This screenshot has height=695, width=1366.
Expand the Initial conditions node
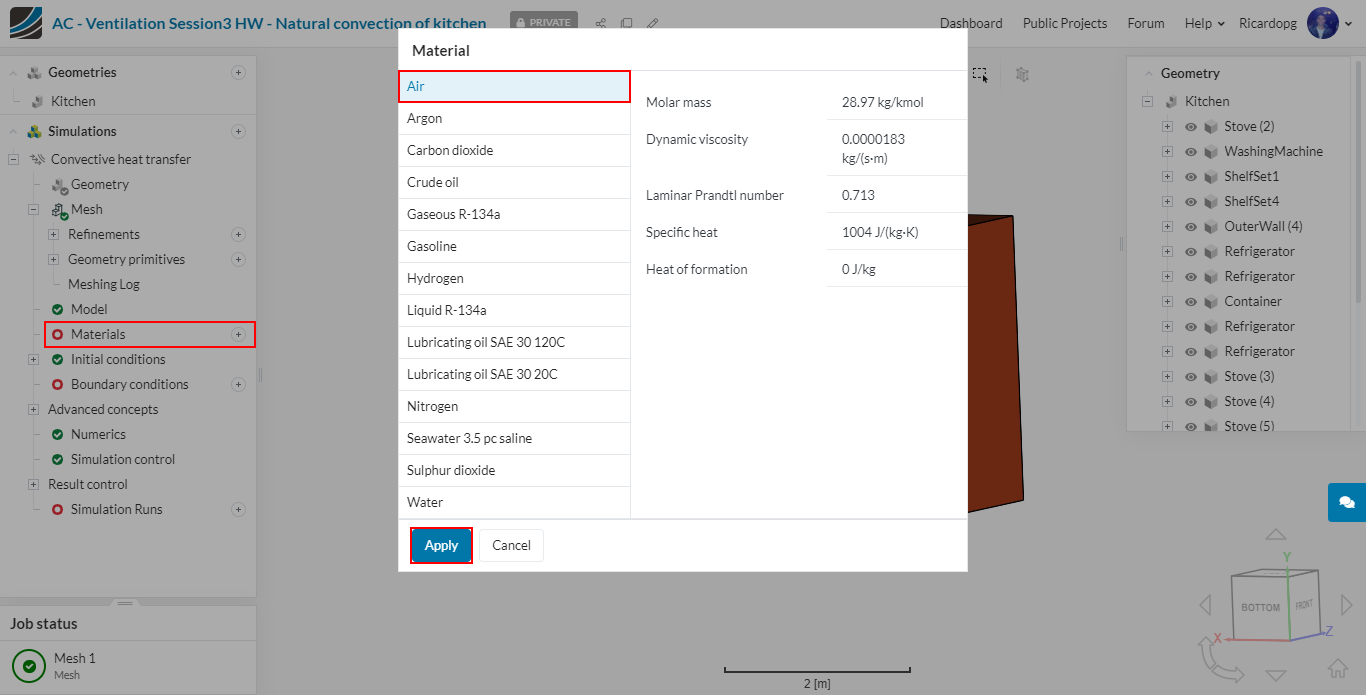tap(33, 359)
